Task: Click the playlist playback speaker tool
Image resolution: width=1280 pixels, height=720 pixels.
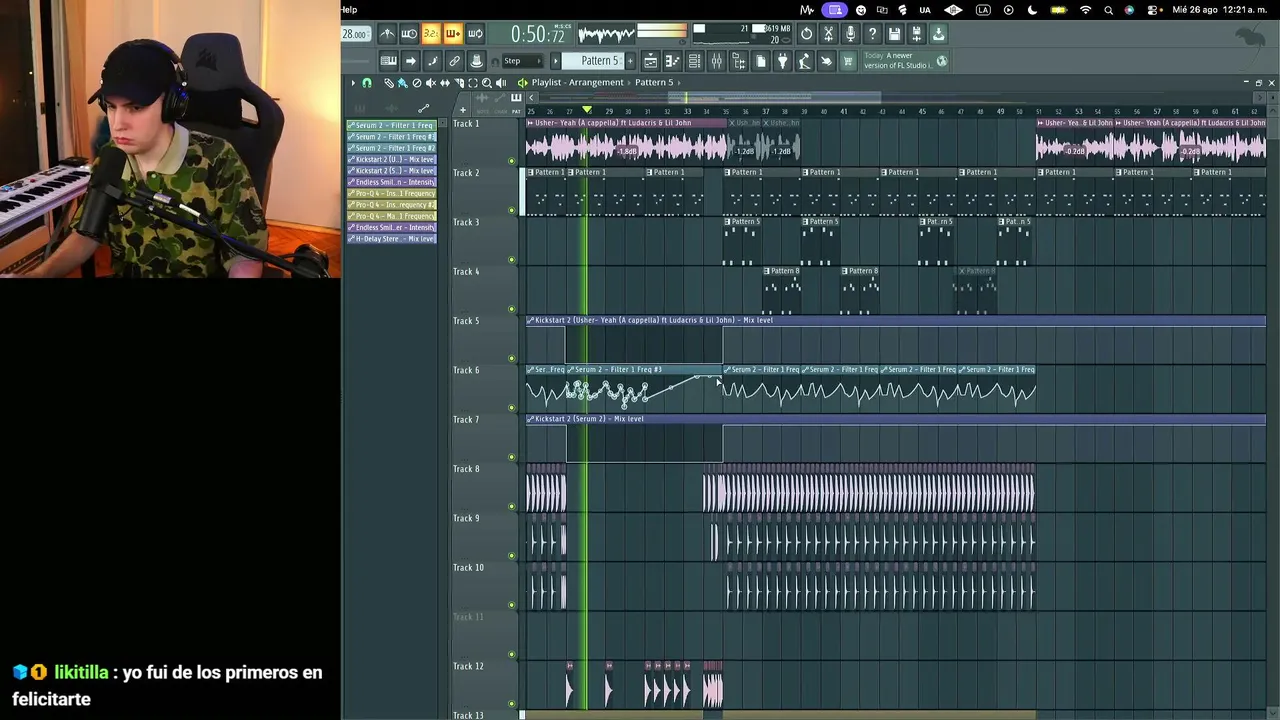Action: [501, 83]
